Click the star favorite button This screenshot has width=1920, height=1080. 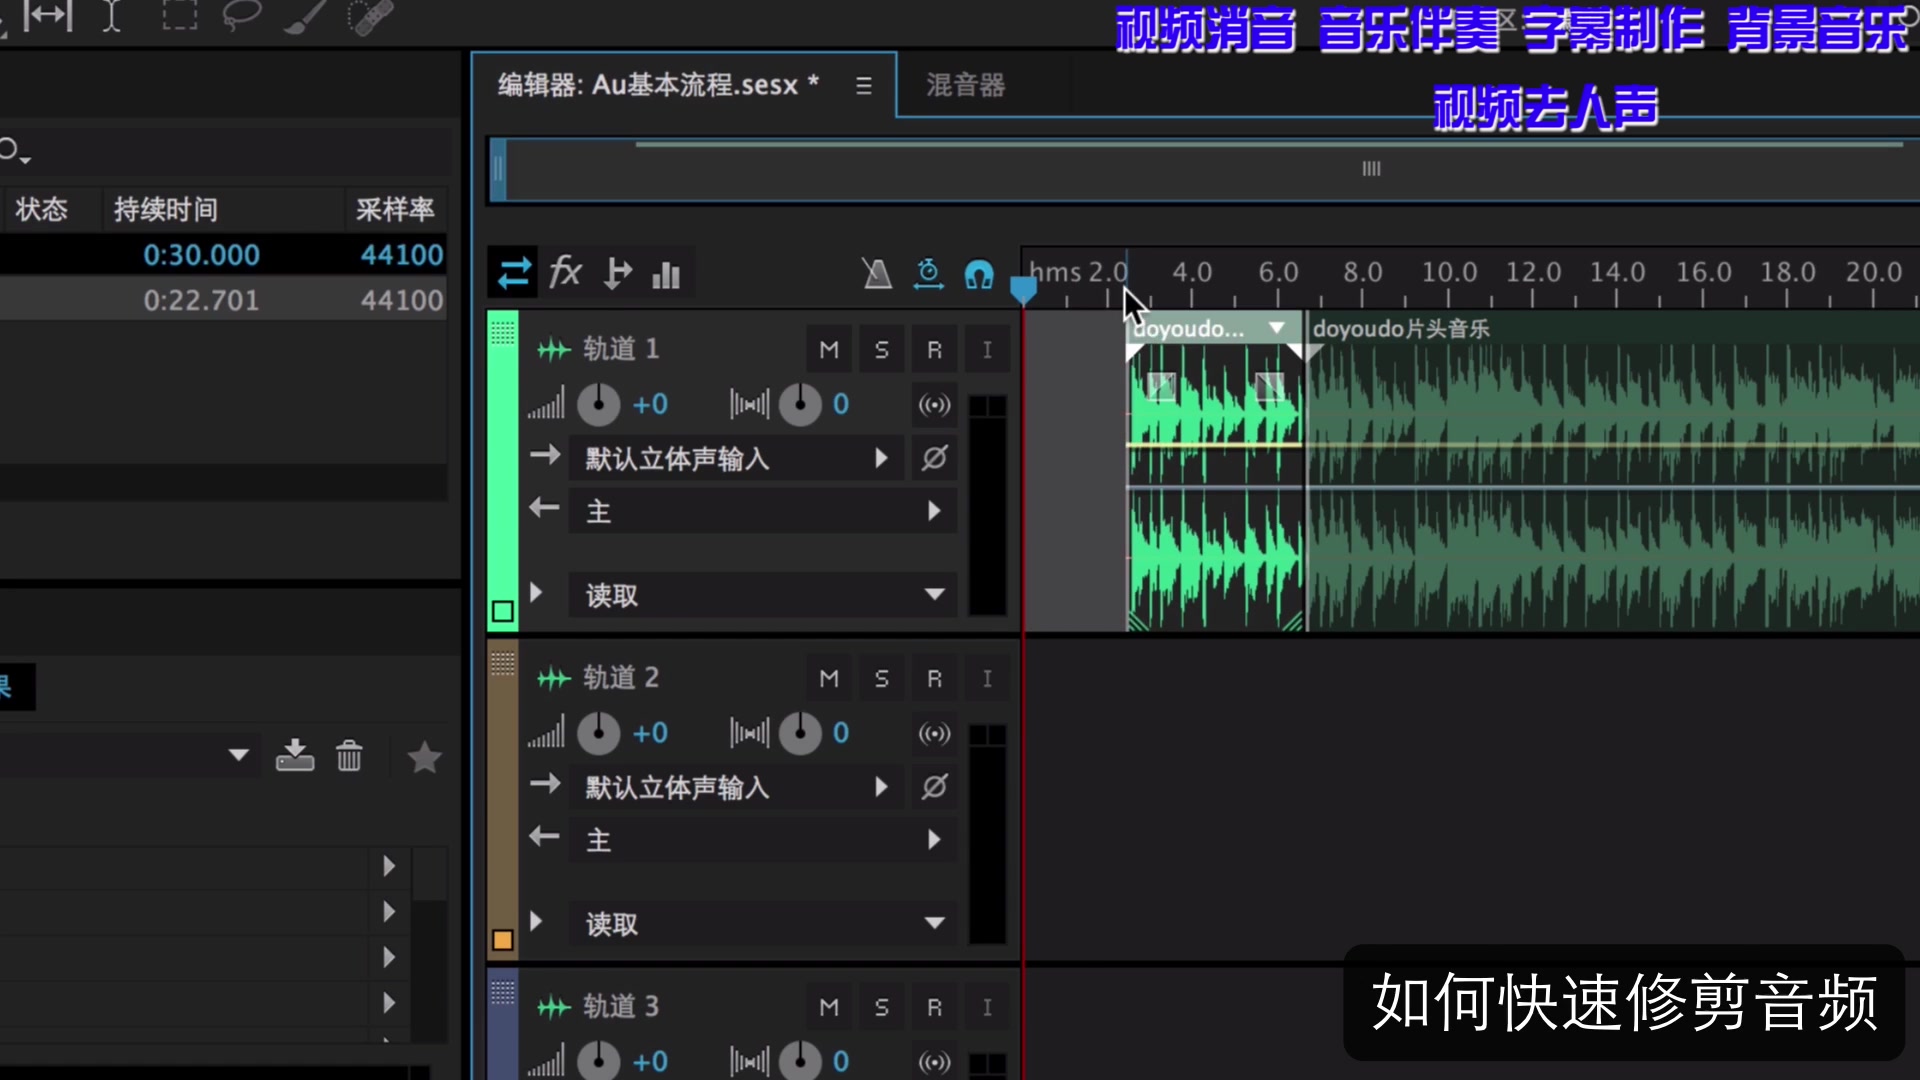point(423,757)
